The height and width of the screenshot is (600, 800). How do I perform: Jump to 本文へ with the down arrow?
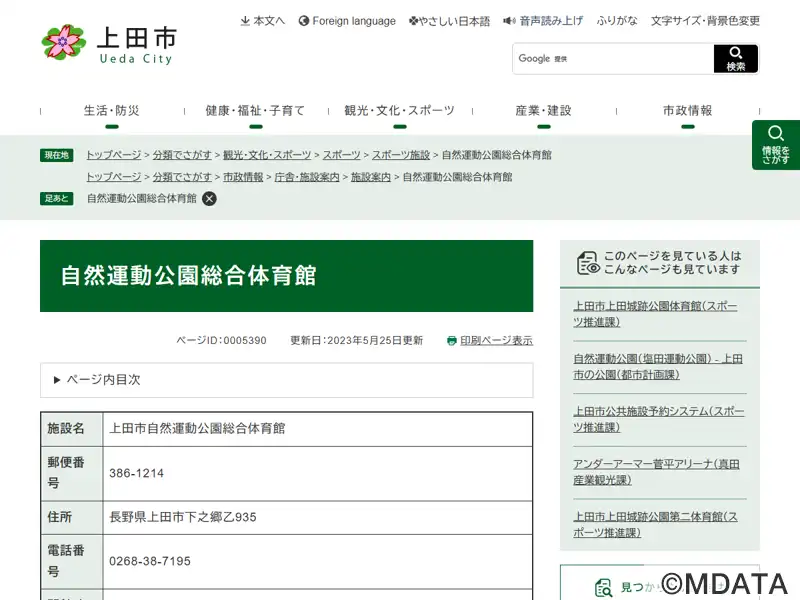coord(262,21)
